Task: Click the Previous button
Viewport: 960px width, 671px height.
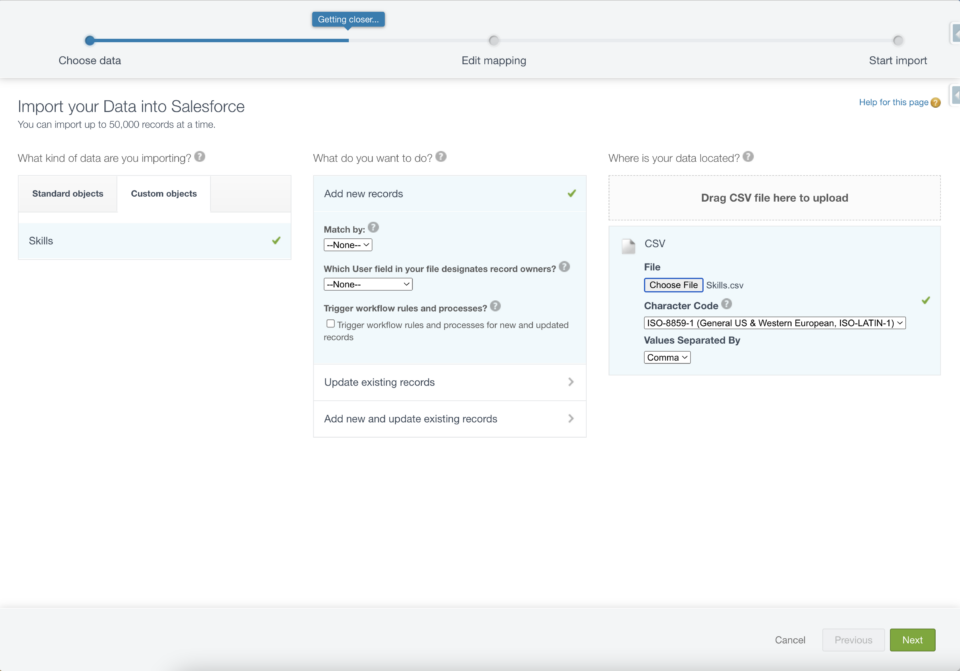Action: coord(853,640)
